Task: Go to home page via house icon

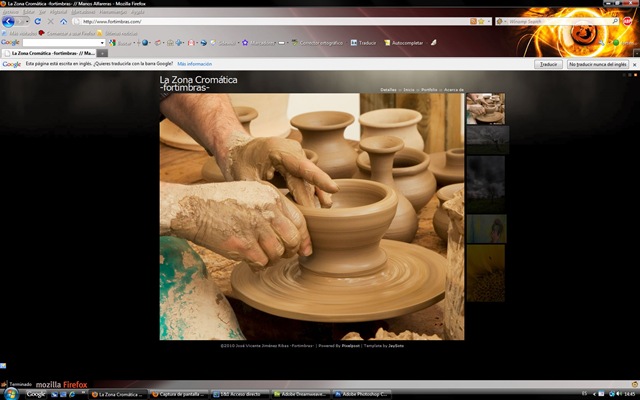Action: tap(64, 21)
